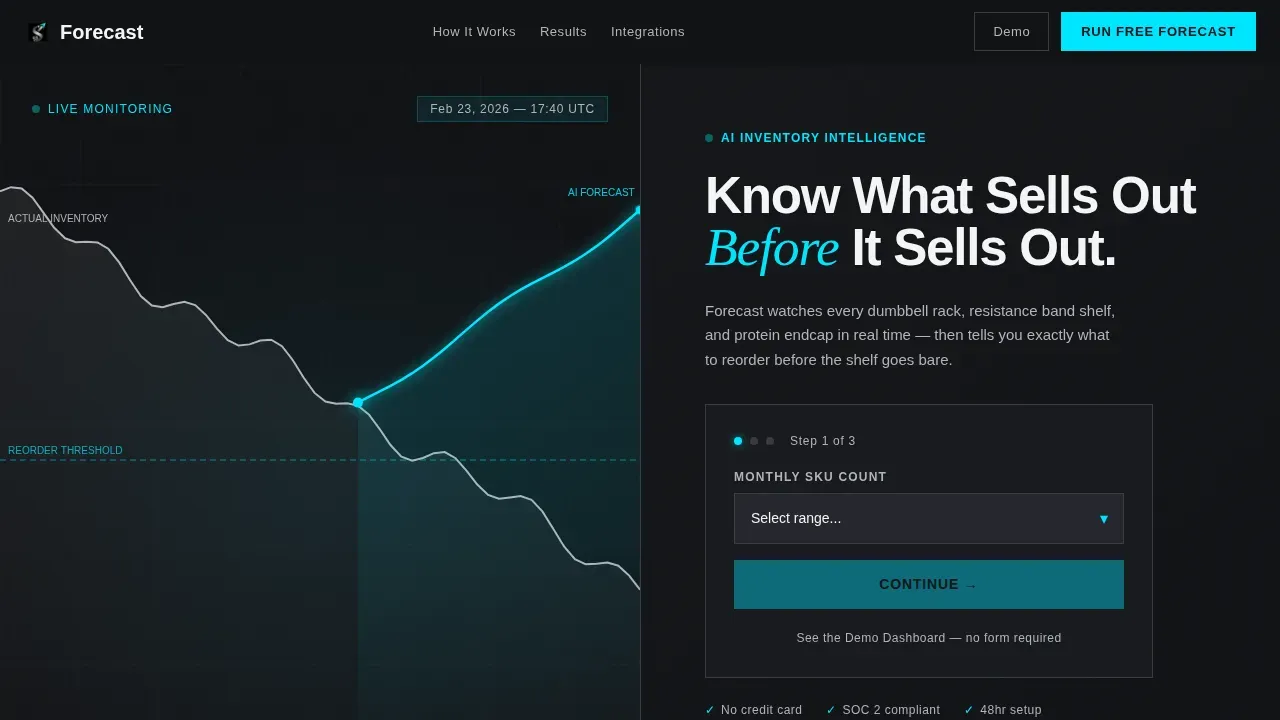Click Run Free Forecast button

1158,32
